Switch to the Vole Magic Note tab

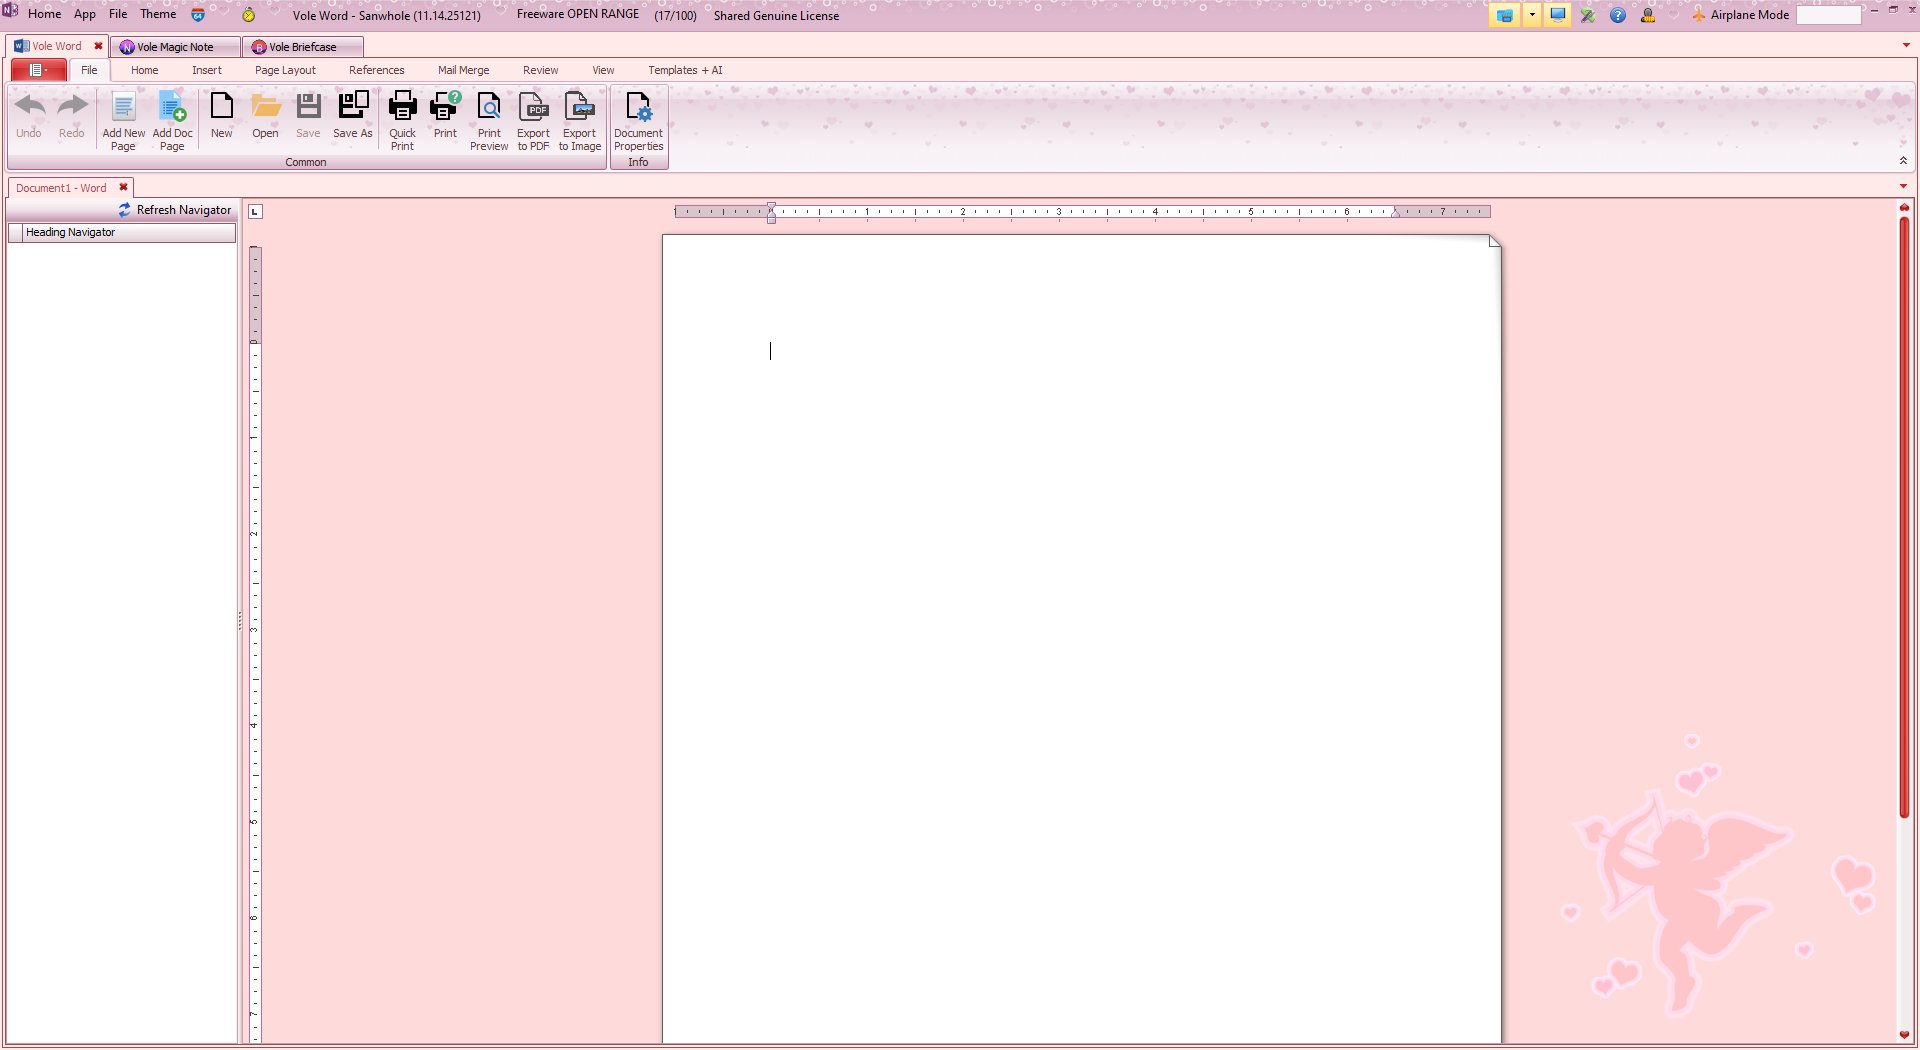175,47
